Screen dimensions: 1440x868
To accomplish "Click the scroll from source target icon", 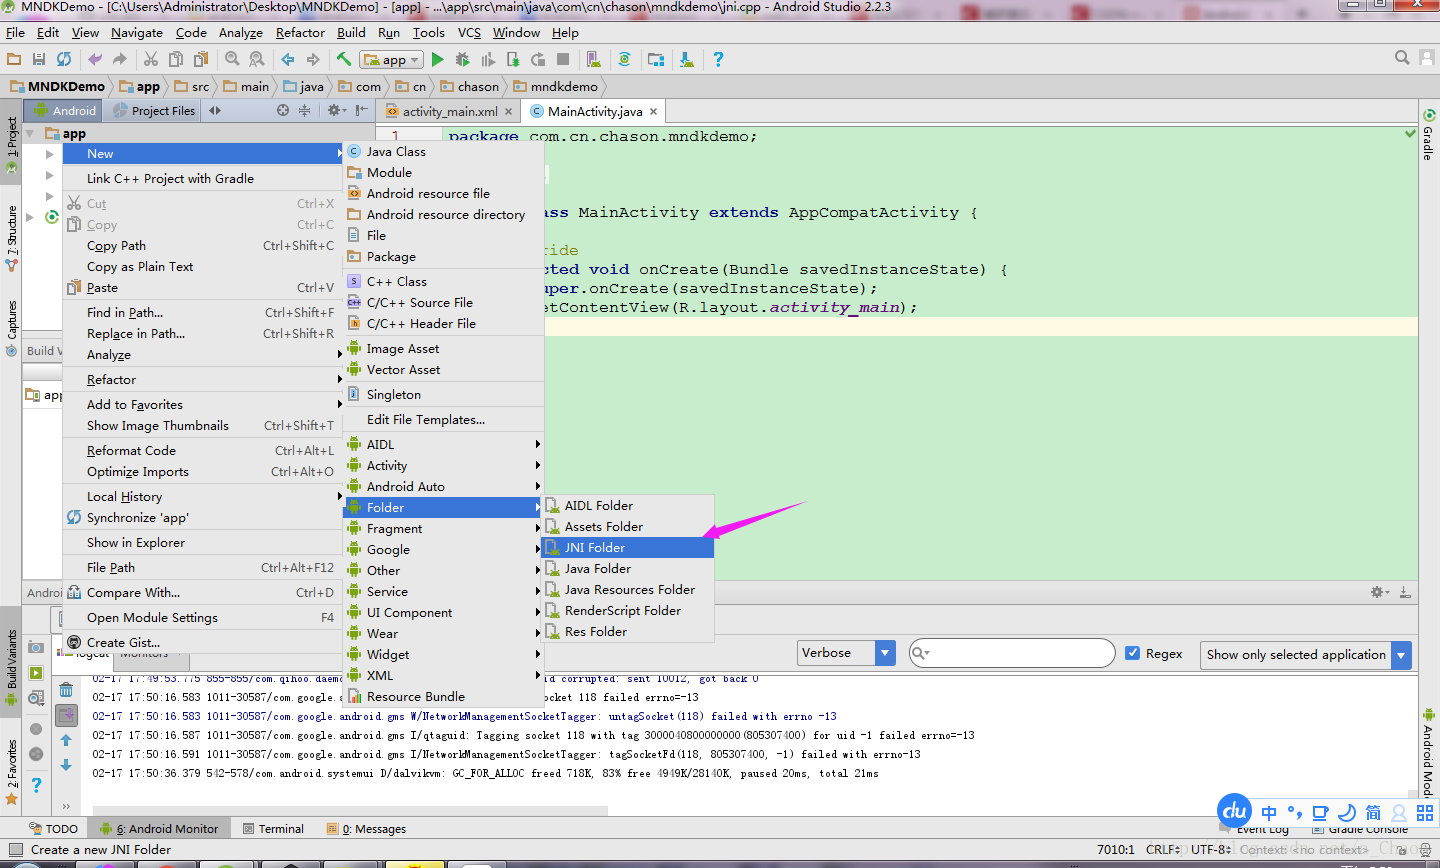I will 283,110.
